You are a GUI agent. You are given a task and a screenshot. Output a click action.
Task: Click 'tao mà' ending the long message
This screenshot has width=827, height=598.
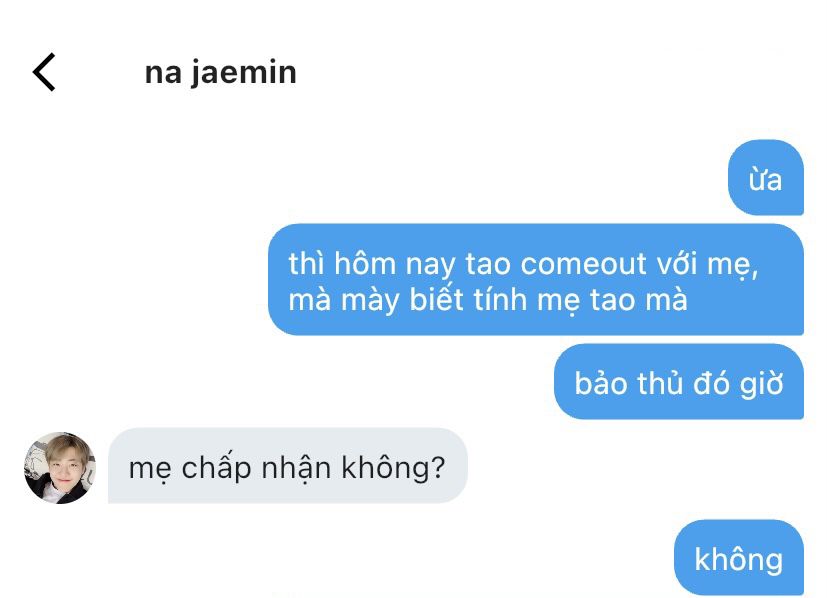coord(639,300)
